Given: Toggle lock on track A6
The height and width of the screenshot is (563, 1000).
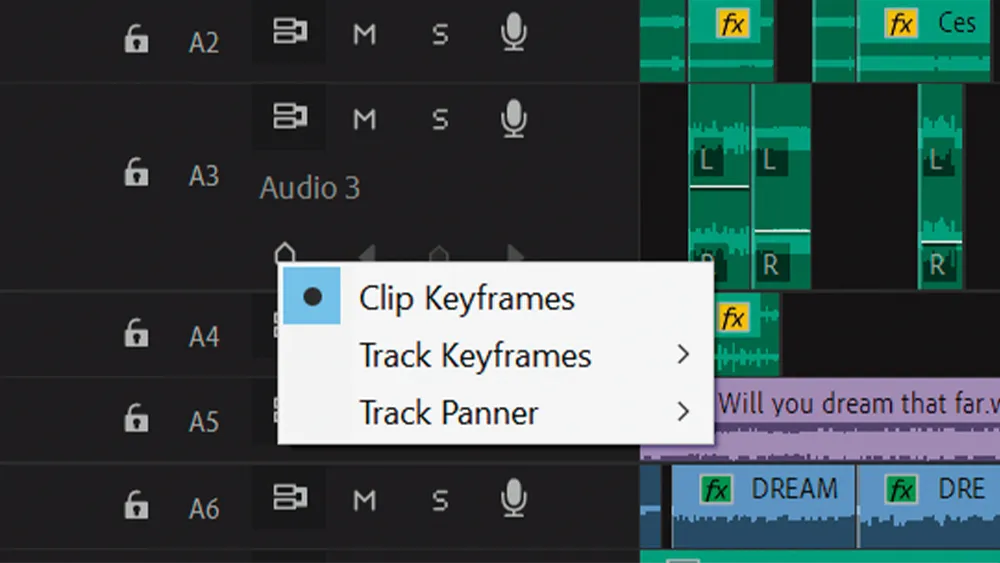Looking at the screenshot, I should click(135, 506).
